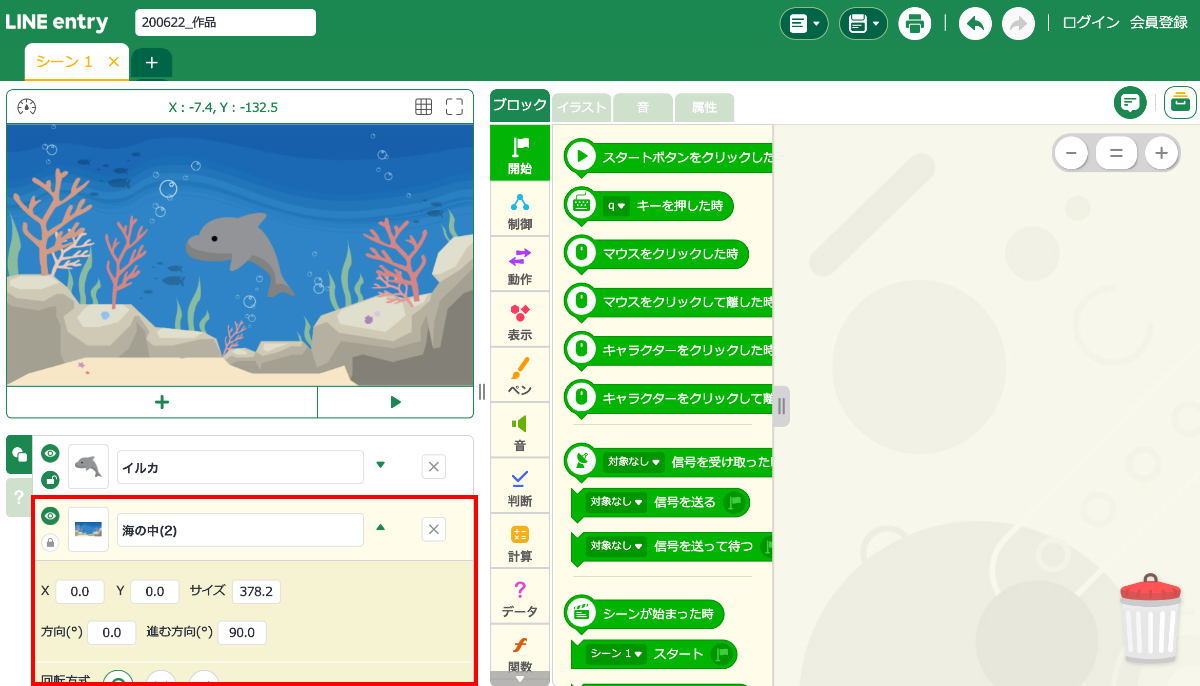1200x686 pixels.
Task: Select the 海の中(2) background thumbnail
Action: pyautogui.click(x=88, y=530)
